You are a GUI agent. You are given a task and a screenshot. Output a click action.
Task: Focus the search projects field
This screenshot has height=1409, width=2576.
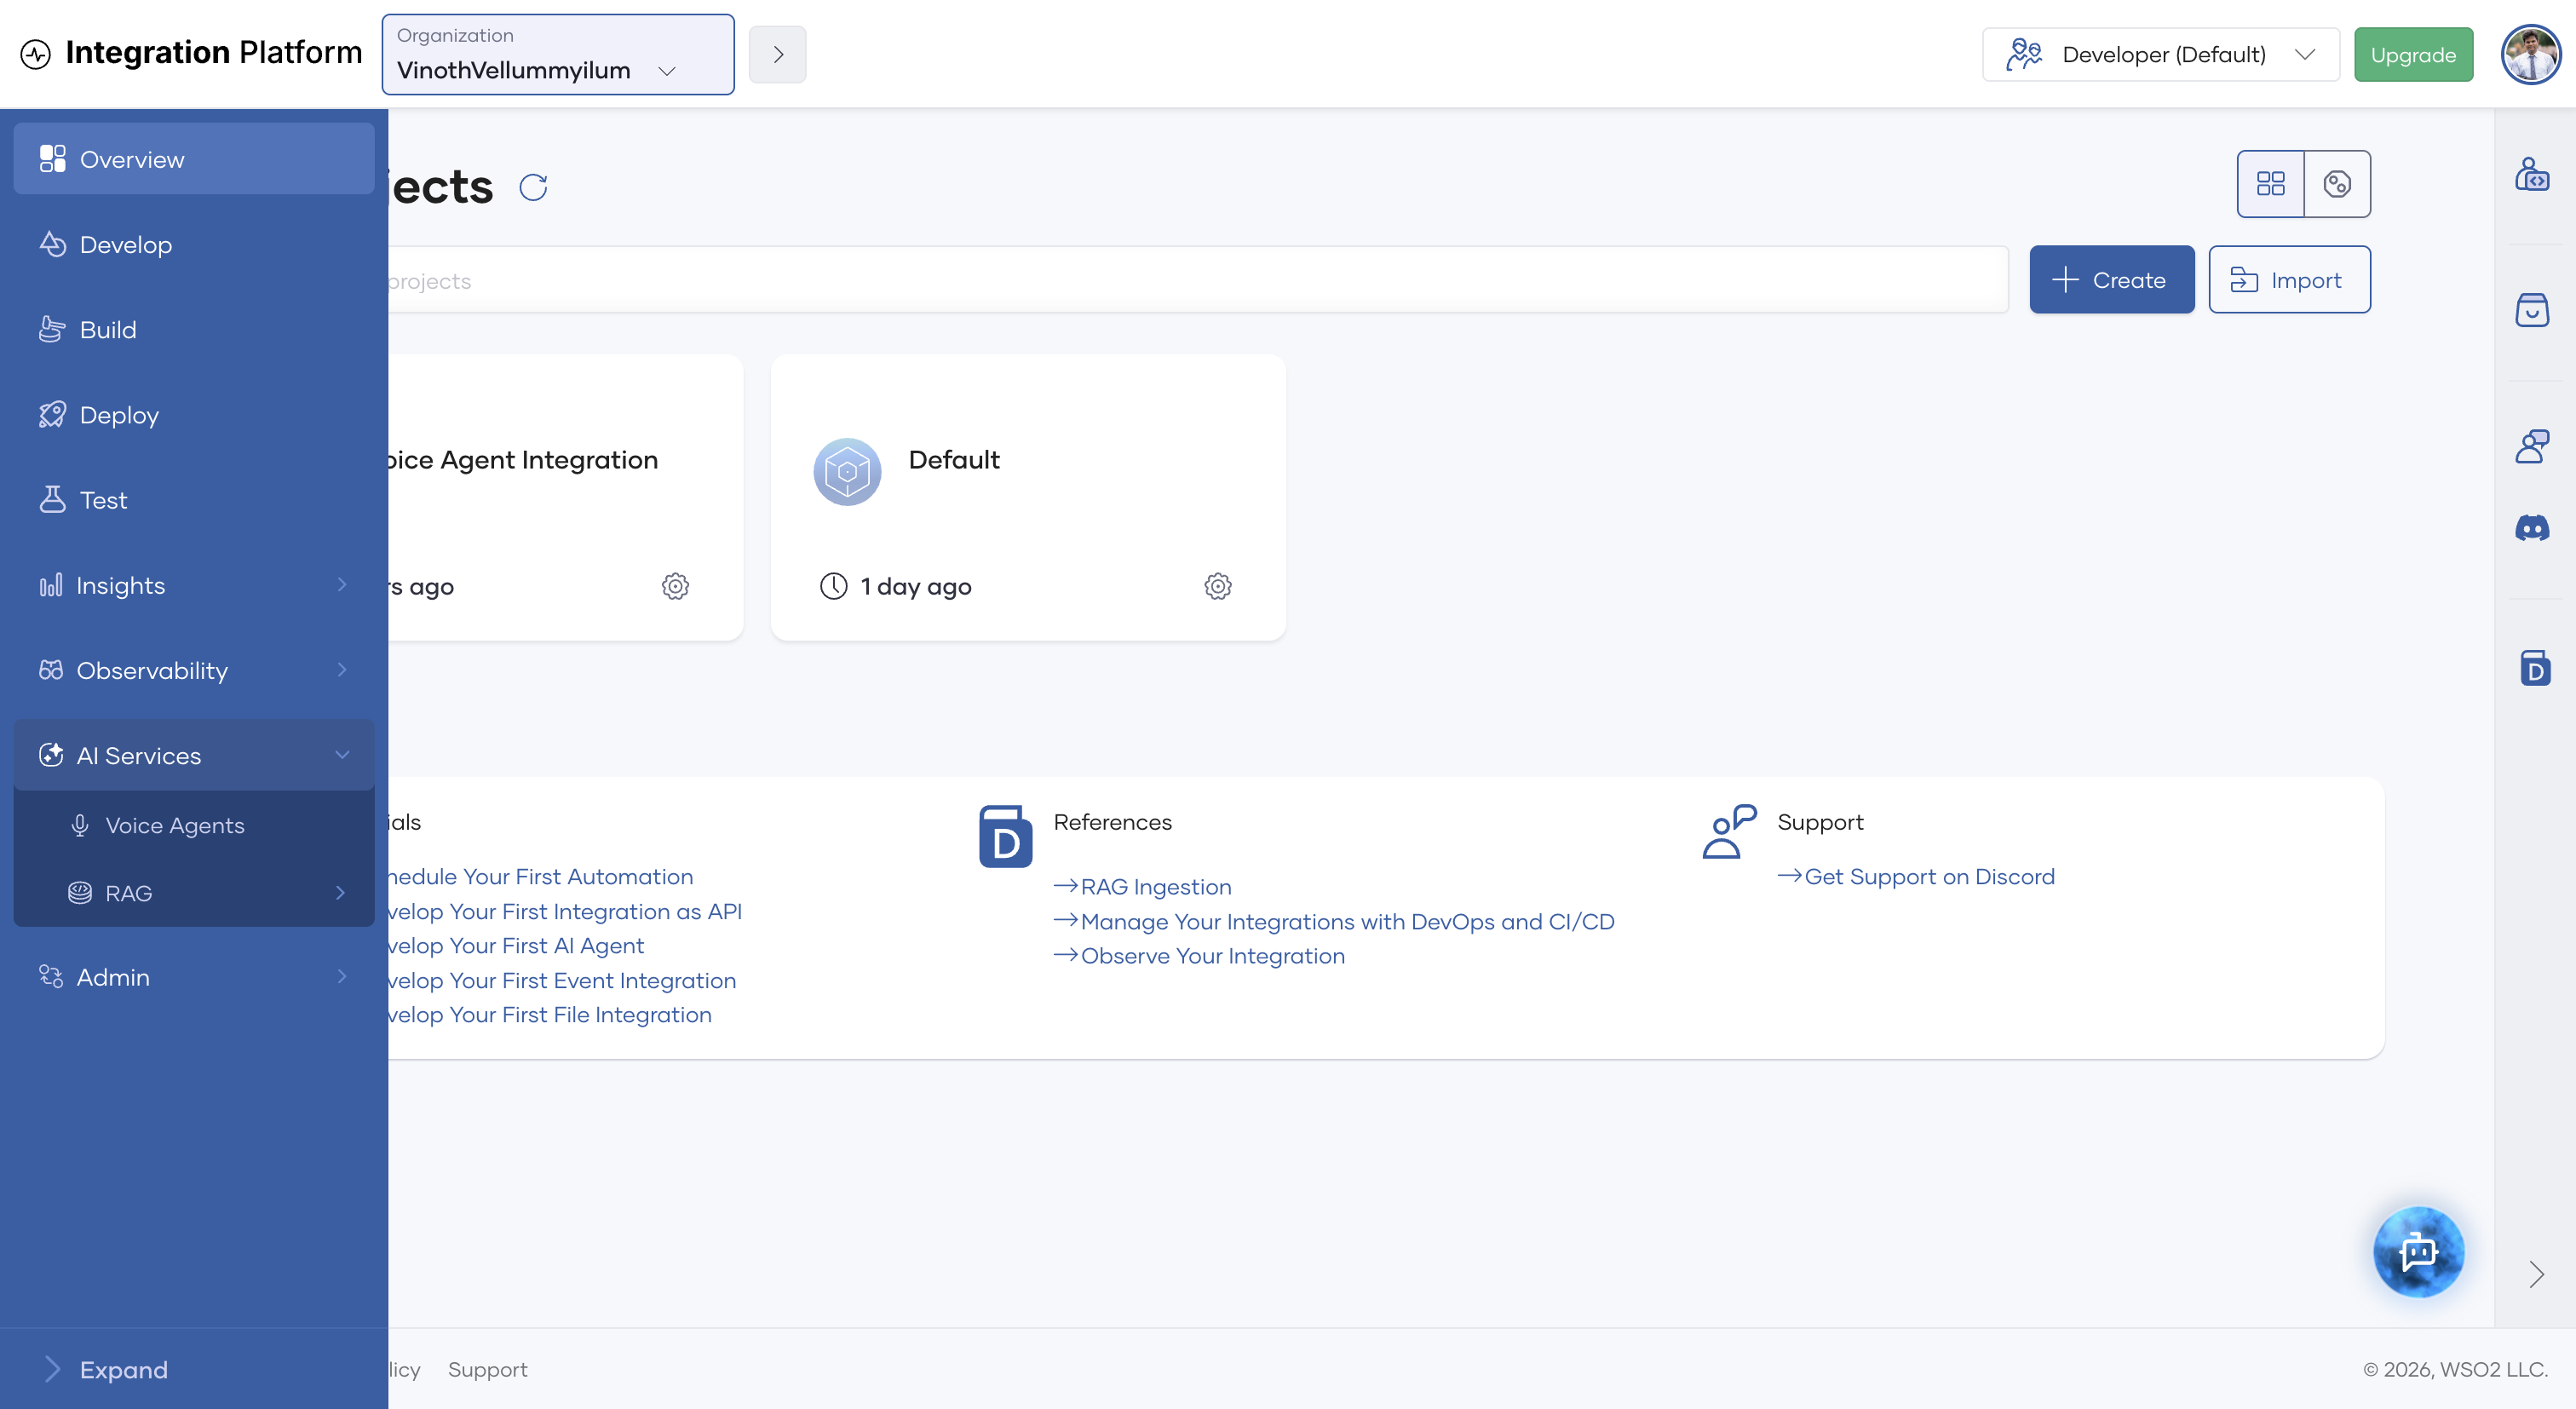click(x=1197, y=280)
